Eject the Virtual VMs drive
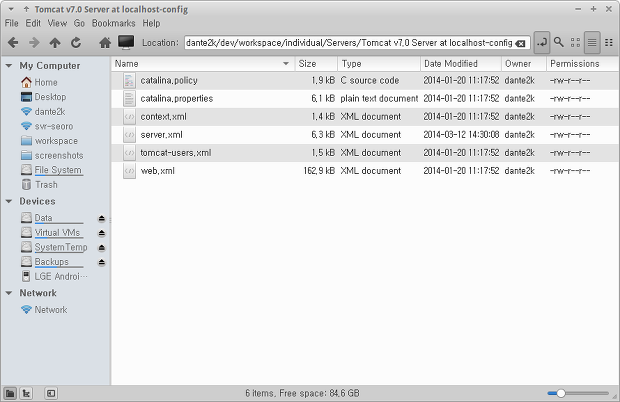The width and height of the screenshot is (620, 402). (x=102, y=233)
